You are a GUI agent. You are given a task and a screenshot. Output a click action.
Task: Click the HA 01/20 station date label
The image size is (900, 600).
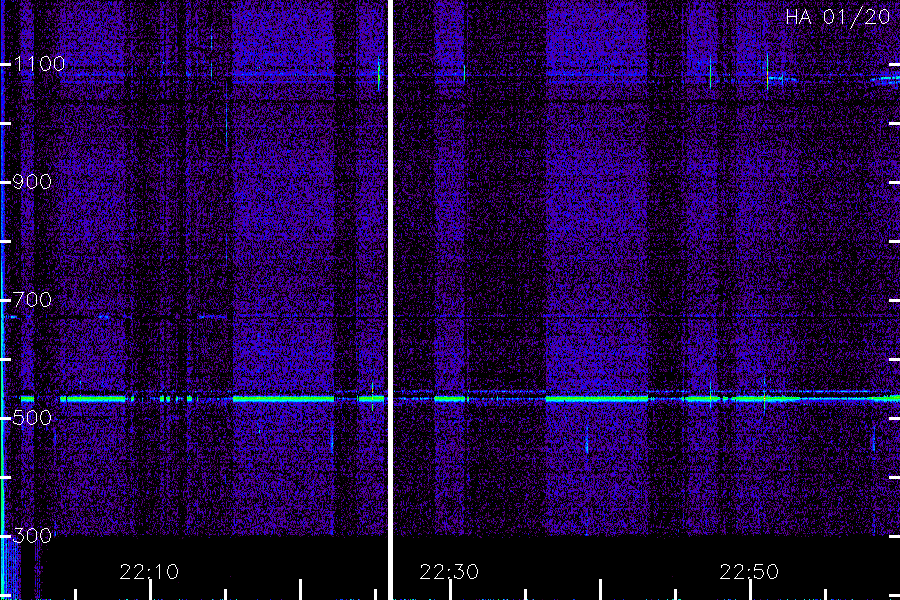pyautogui.click(x=837, y=17)
